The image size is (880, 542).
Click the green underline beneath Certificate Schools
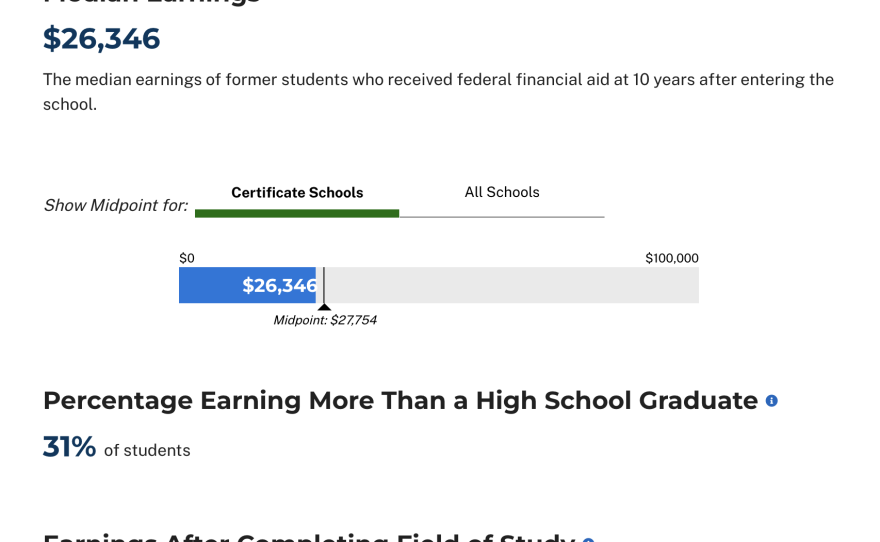297,213
